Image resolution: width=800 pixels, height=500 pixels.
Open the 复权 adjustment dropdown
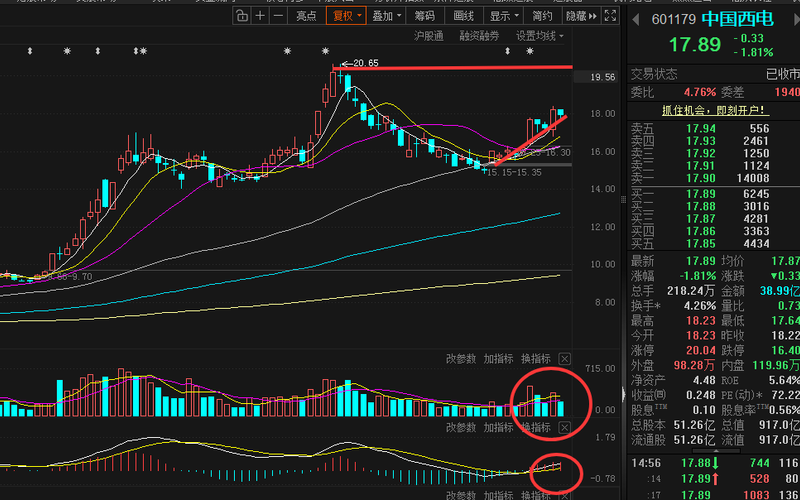(346, 16)
